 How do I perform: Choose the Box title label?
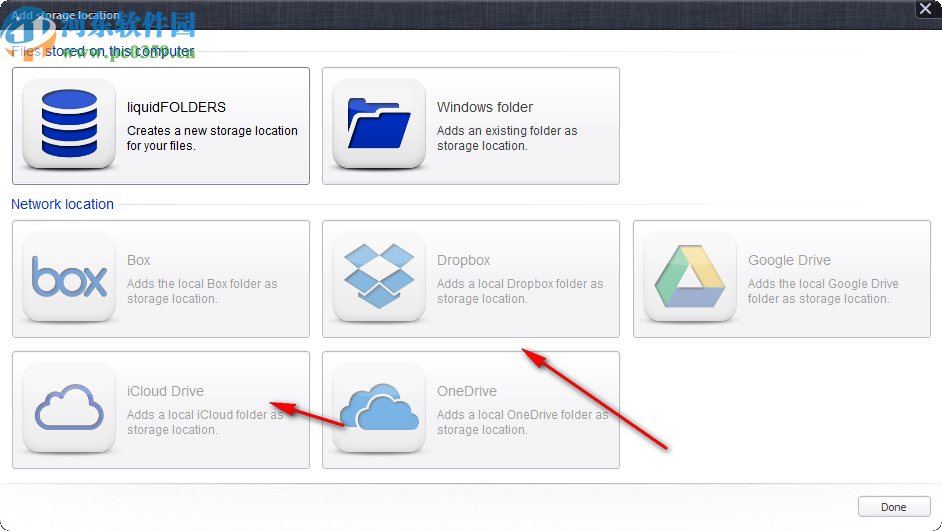click(138, 260)
